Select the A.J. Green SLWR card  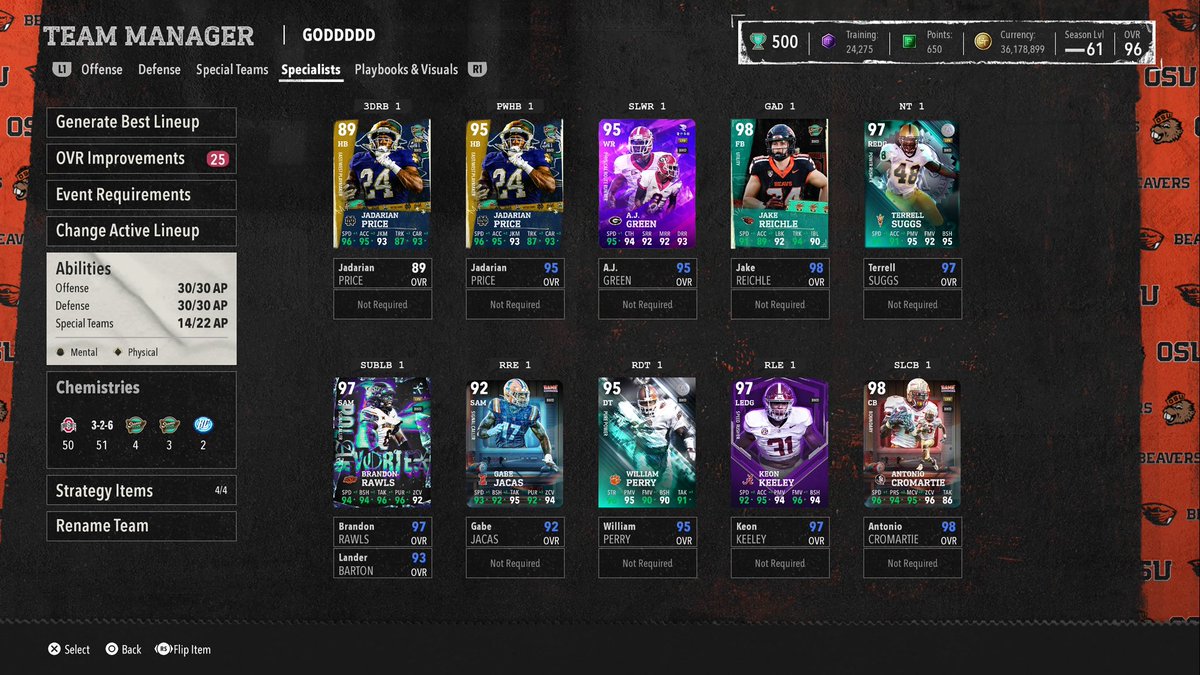(x=647, y=184)
